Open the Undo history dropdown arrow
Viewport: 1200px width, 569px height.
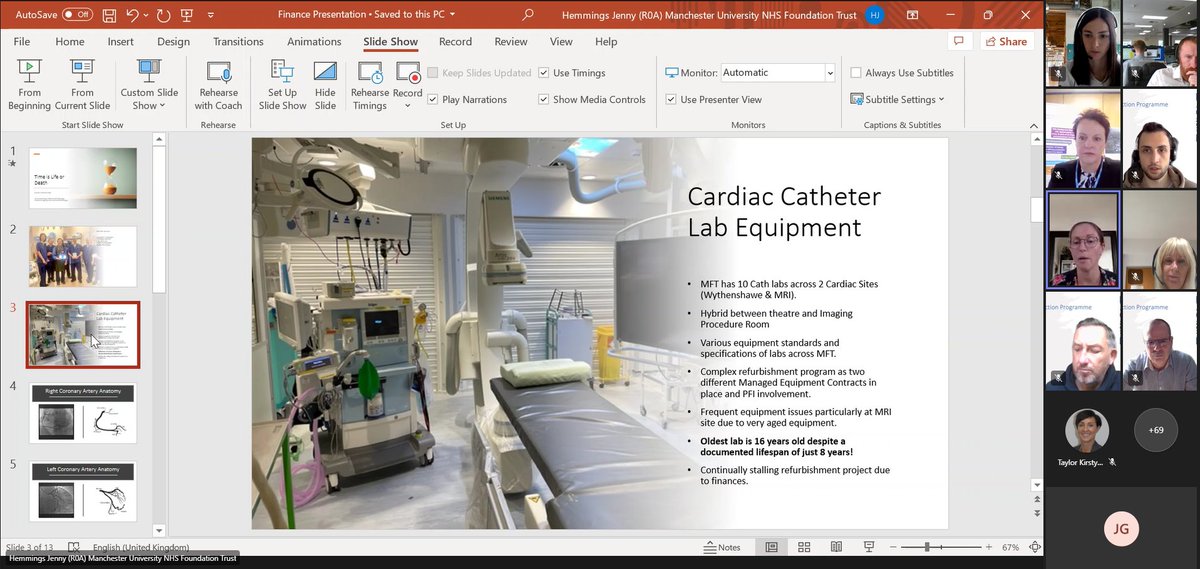pyautogui.click(x=147, y=15)
